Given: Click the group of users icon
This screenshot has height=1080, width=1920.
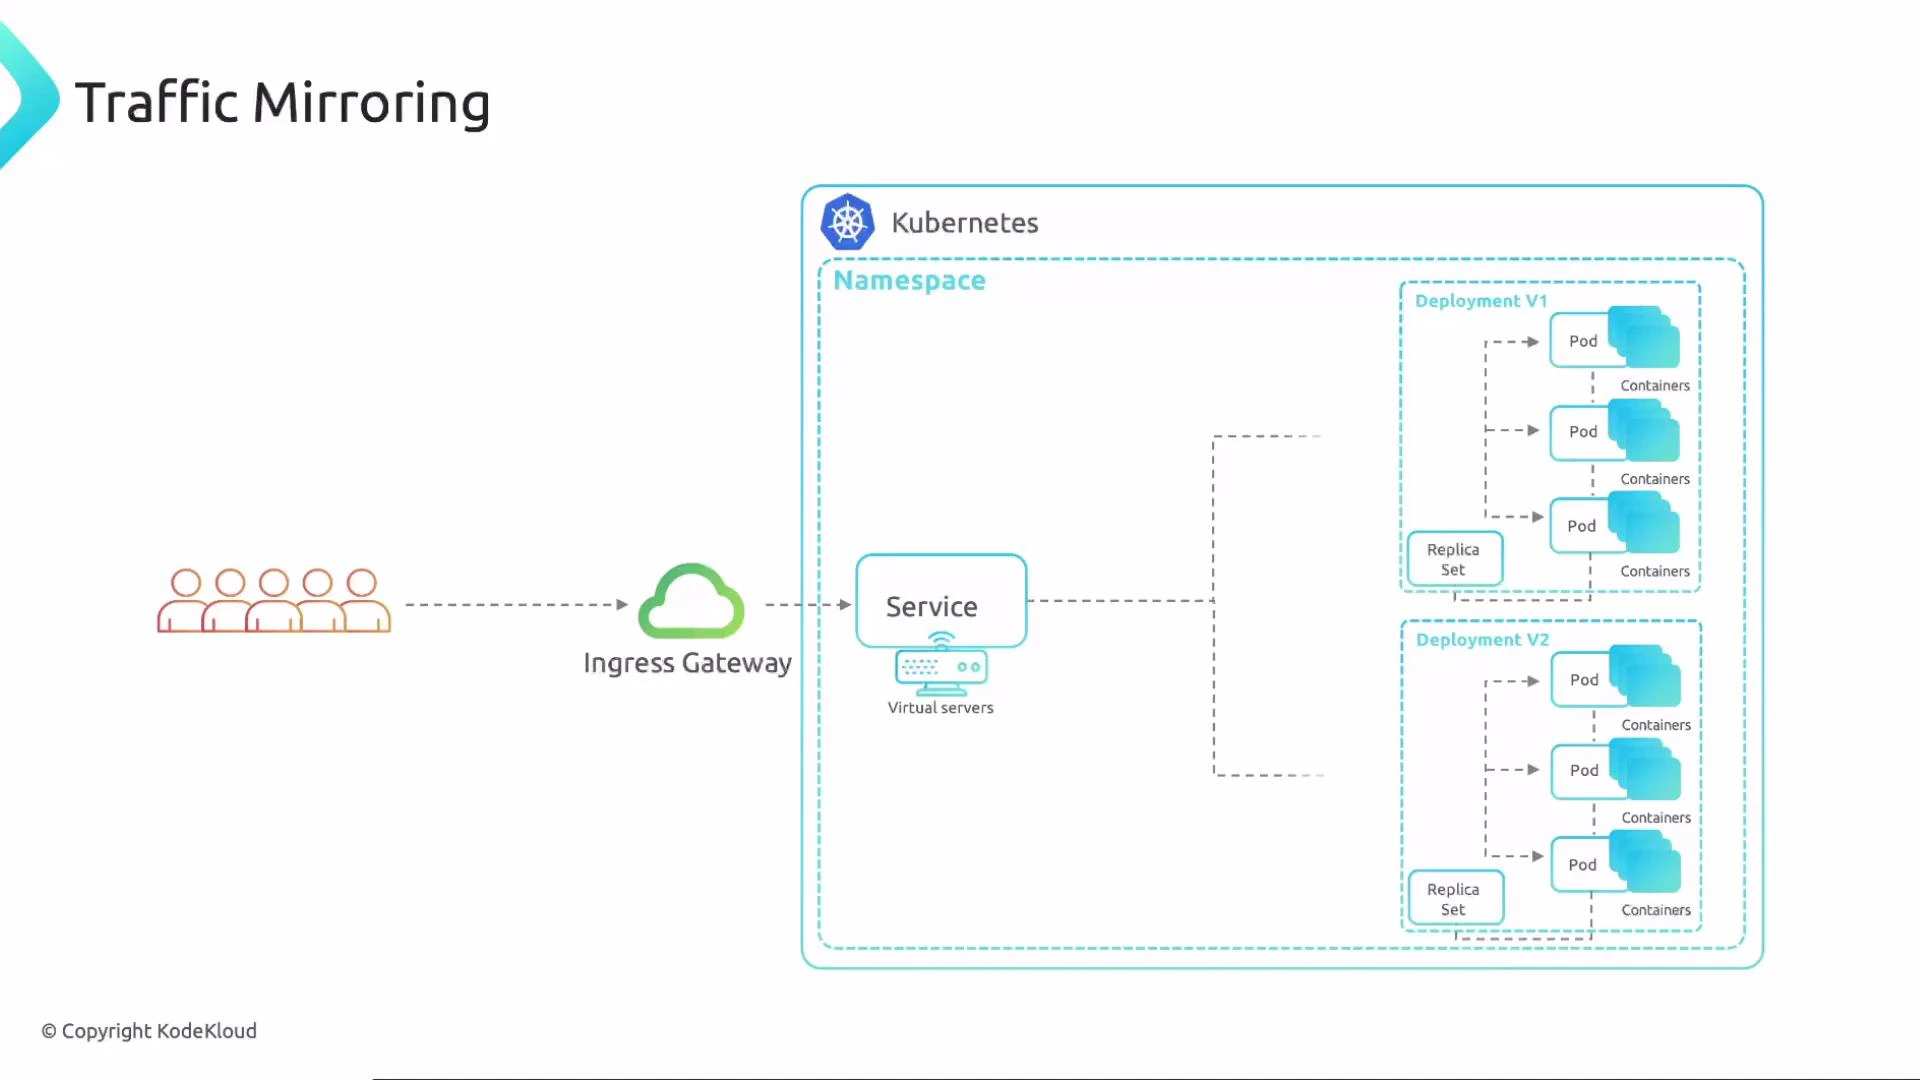Looking at the screenshot, I should coord(274,601).
